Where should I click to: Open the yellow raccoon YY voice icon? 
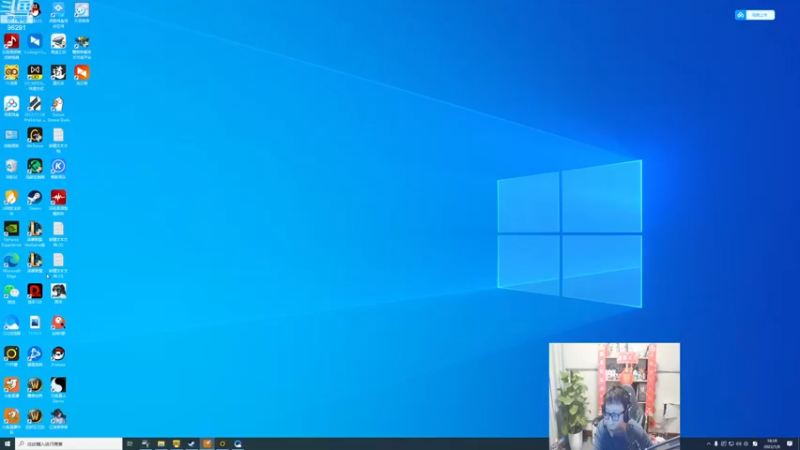pyautogui.click(x=11, y=72)
